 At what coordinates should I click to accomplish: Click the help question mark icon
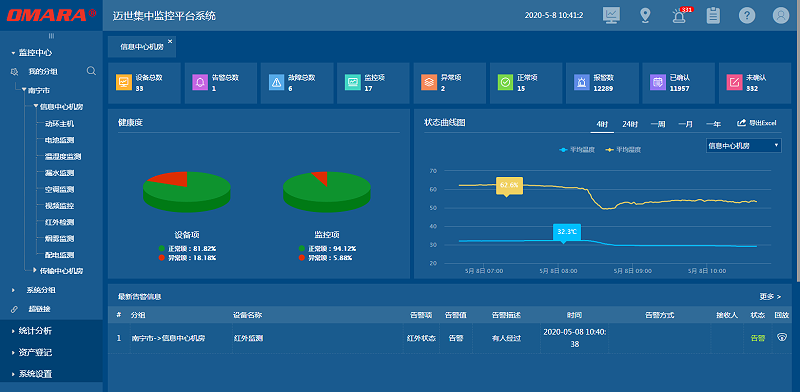747,15
